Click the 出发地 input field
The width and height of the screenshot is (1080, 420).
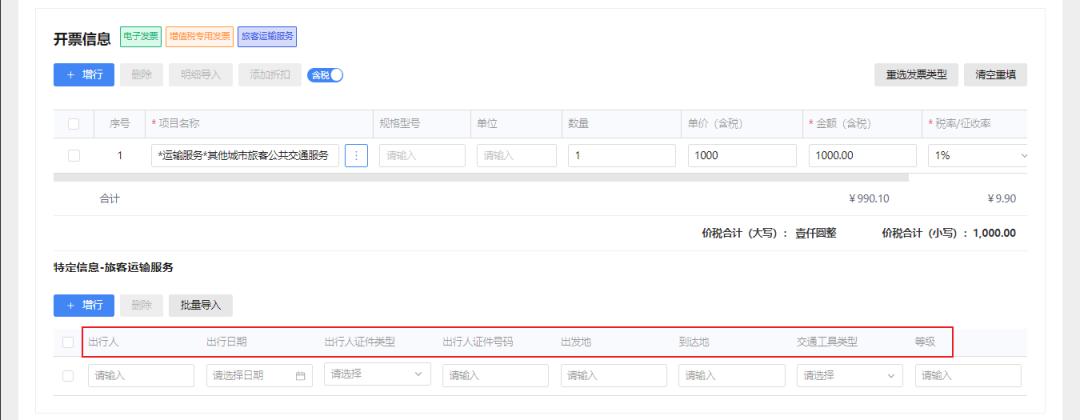point(614,376)
